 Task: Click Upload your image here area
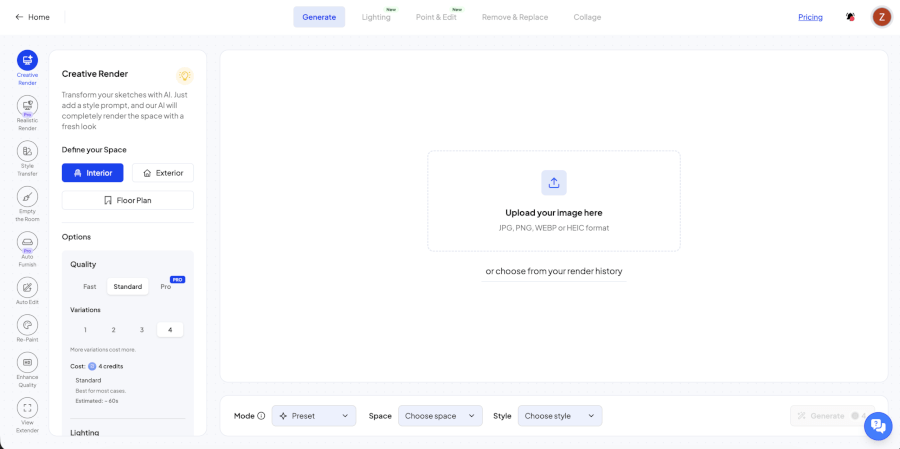tap(554, 201)
